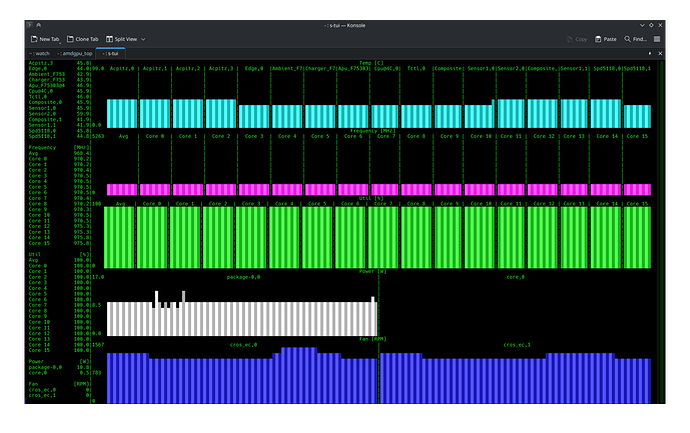Click the Edge,0 temperature graph label
This screenshot has width=690, height=433.
254,69
